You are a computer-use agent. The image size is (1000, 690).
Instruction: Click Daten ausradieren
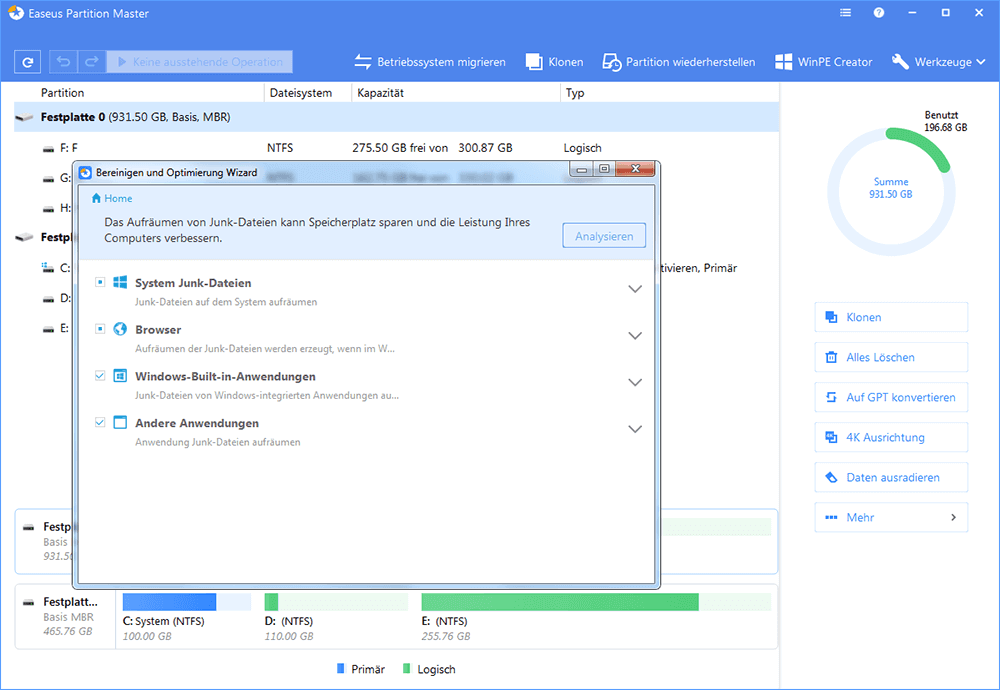point(891,478)
